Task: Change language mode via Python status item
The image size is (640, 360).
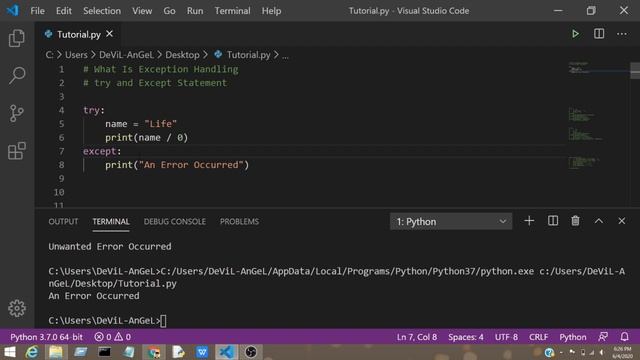Action: tap(573, 337)
